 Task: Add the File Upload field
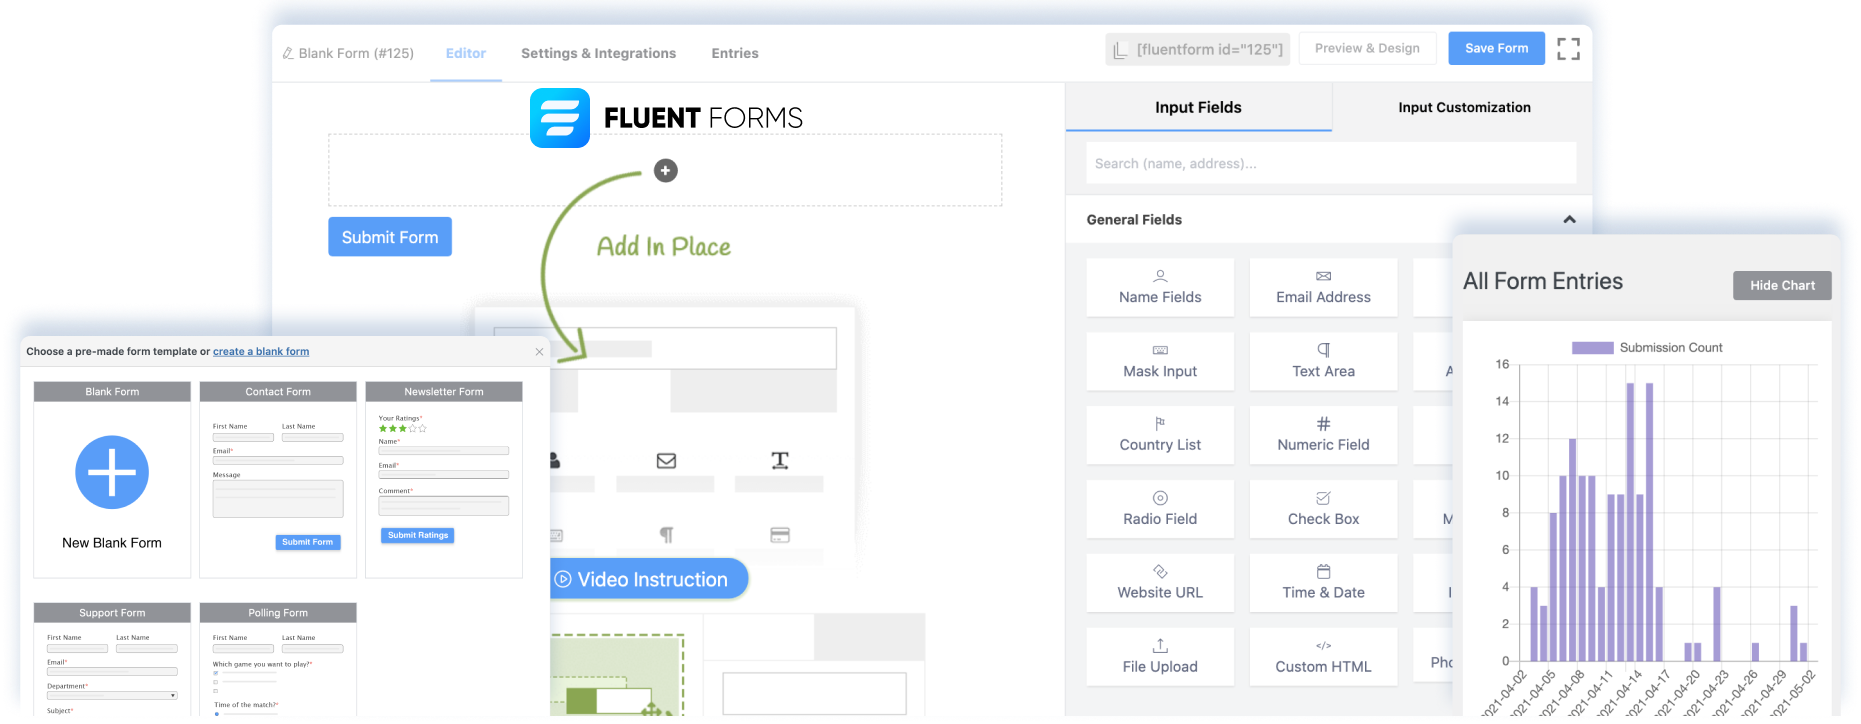[x=1160, y=657]
